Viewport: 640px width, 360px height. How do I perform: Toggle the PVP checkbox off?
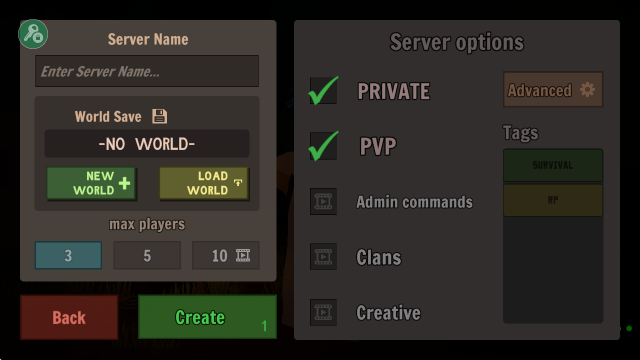(323, 146)
